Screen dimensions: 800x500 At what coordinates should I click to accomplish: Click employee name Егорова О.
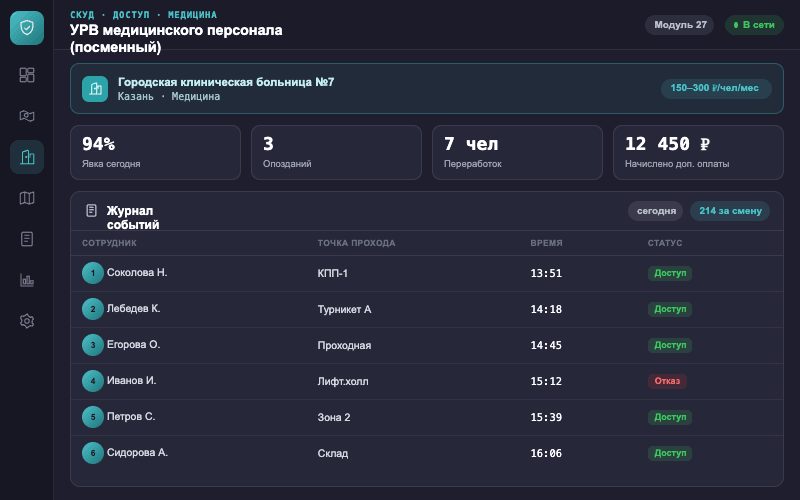point(133,344)
